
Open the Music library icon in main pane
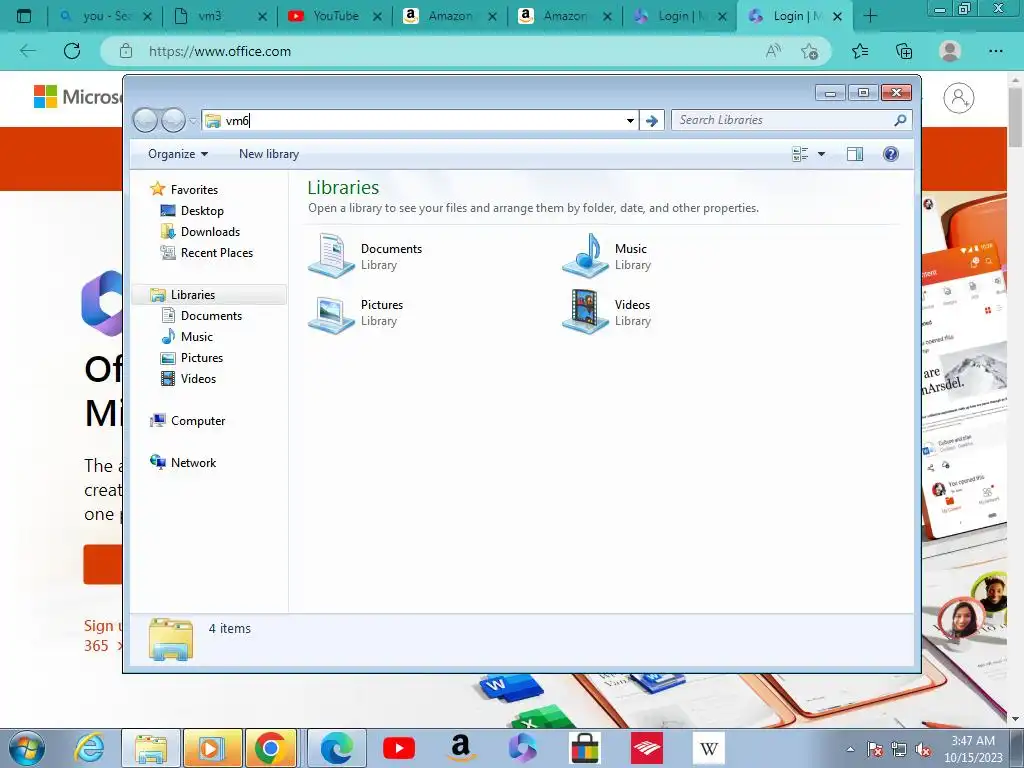click(x=586, y=255)
